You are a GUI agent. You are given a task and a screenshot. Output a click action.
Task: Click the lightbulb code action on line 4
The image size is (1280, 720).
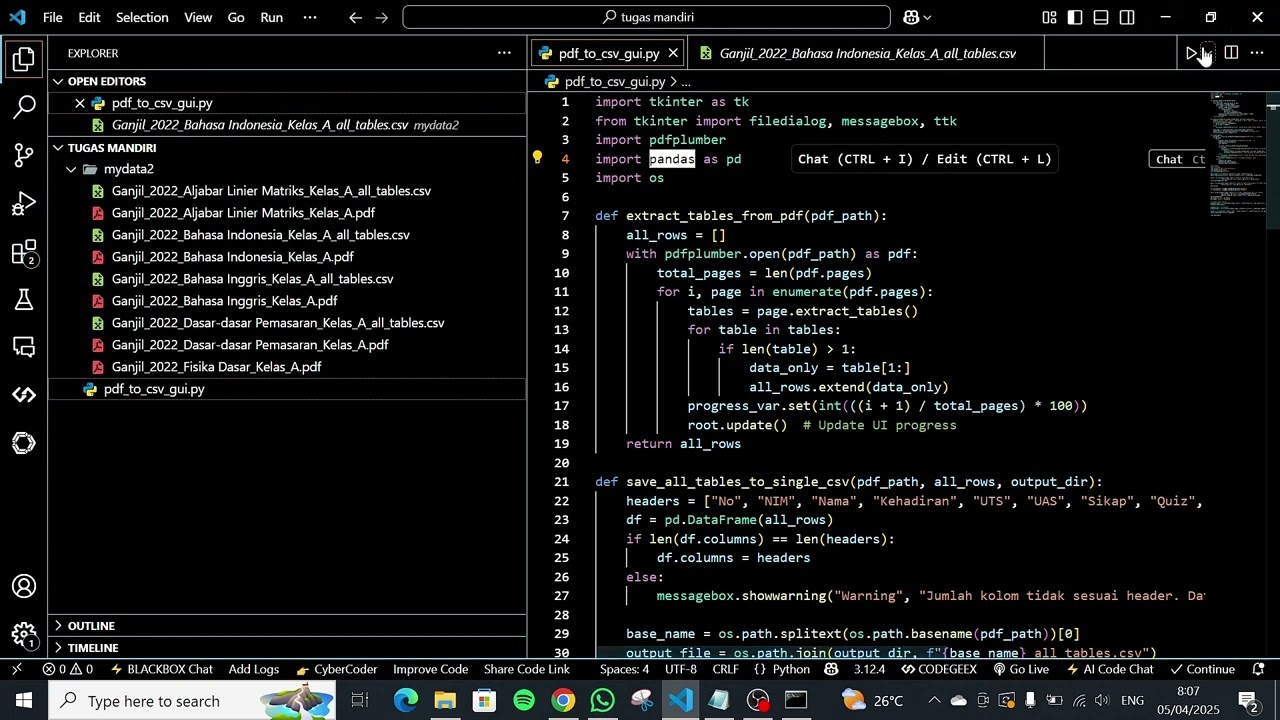[537, 158]
